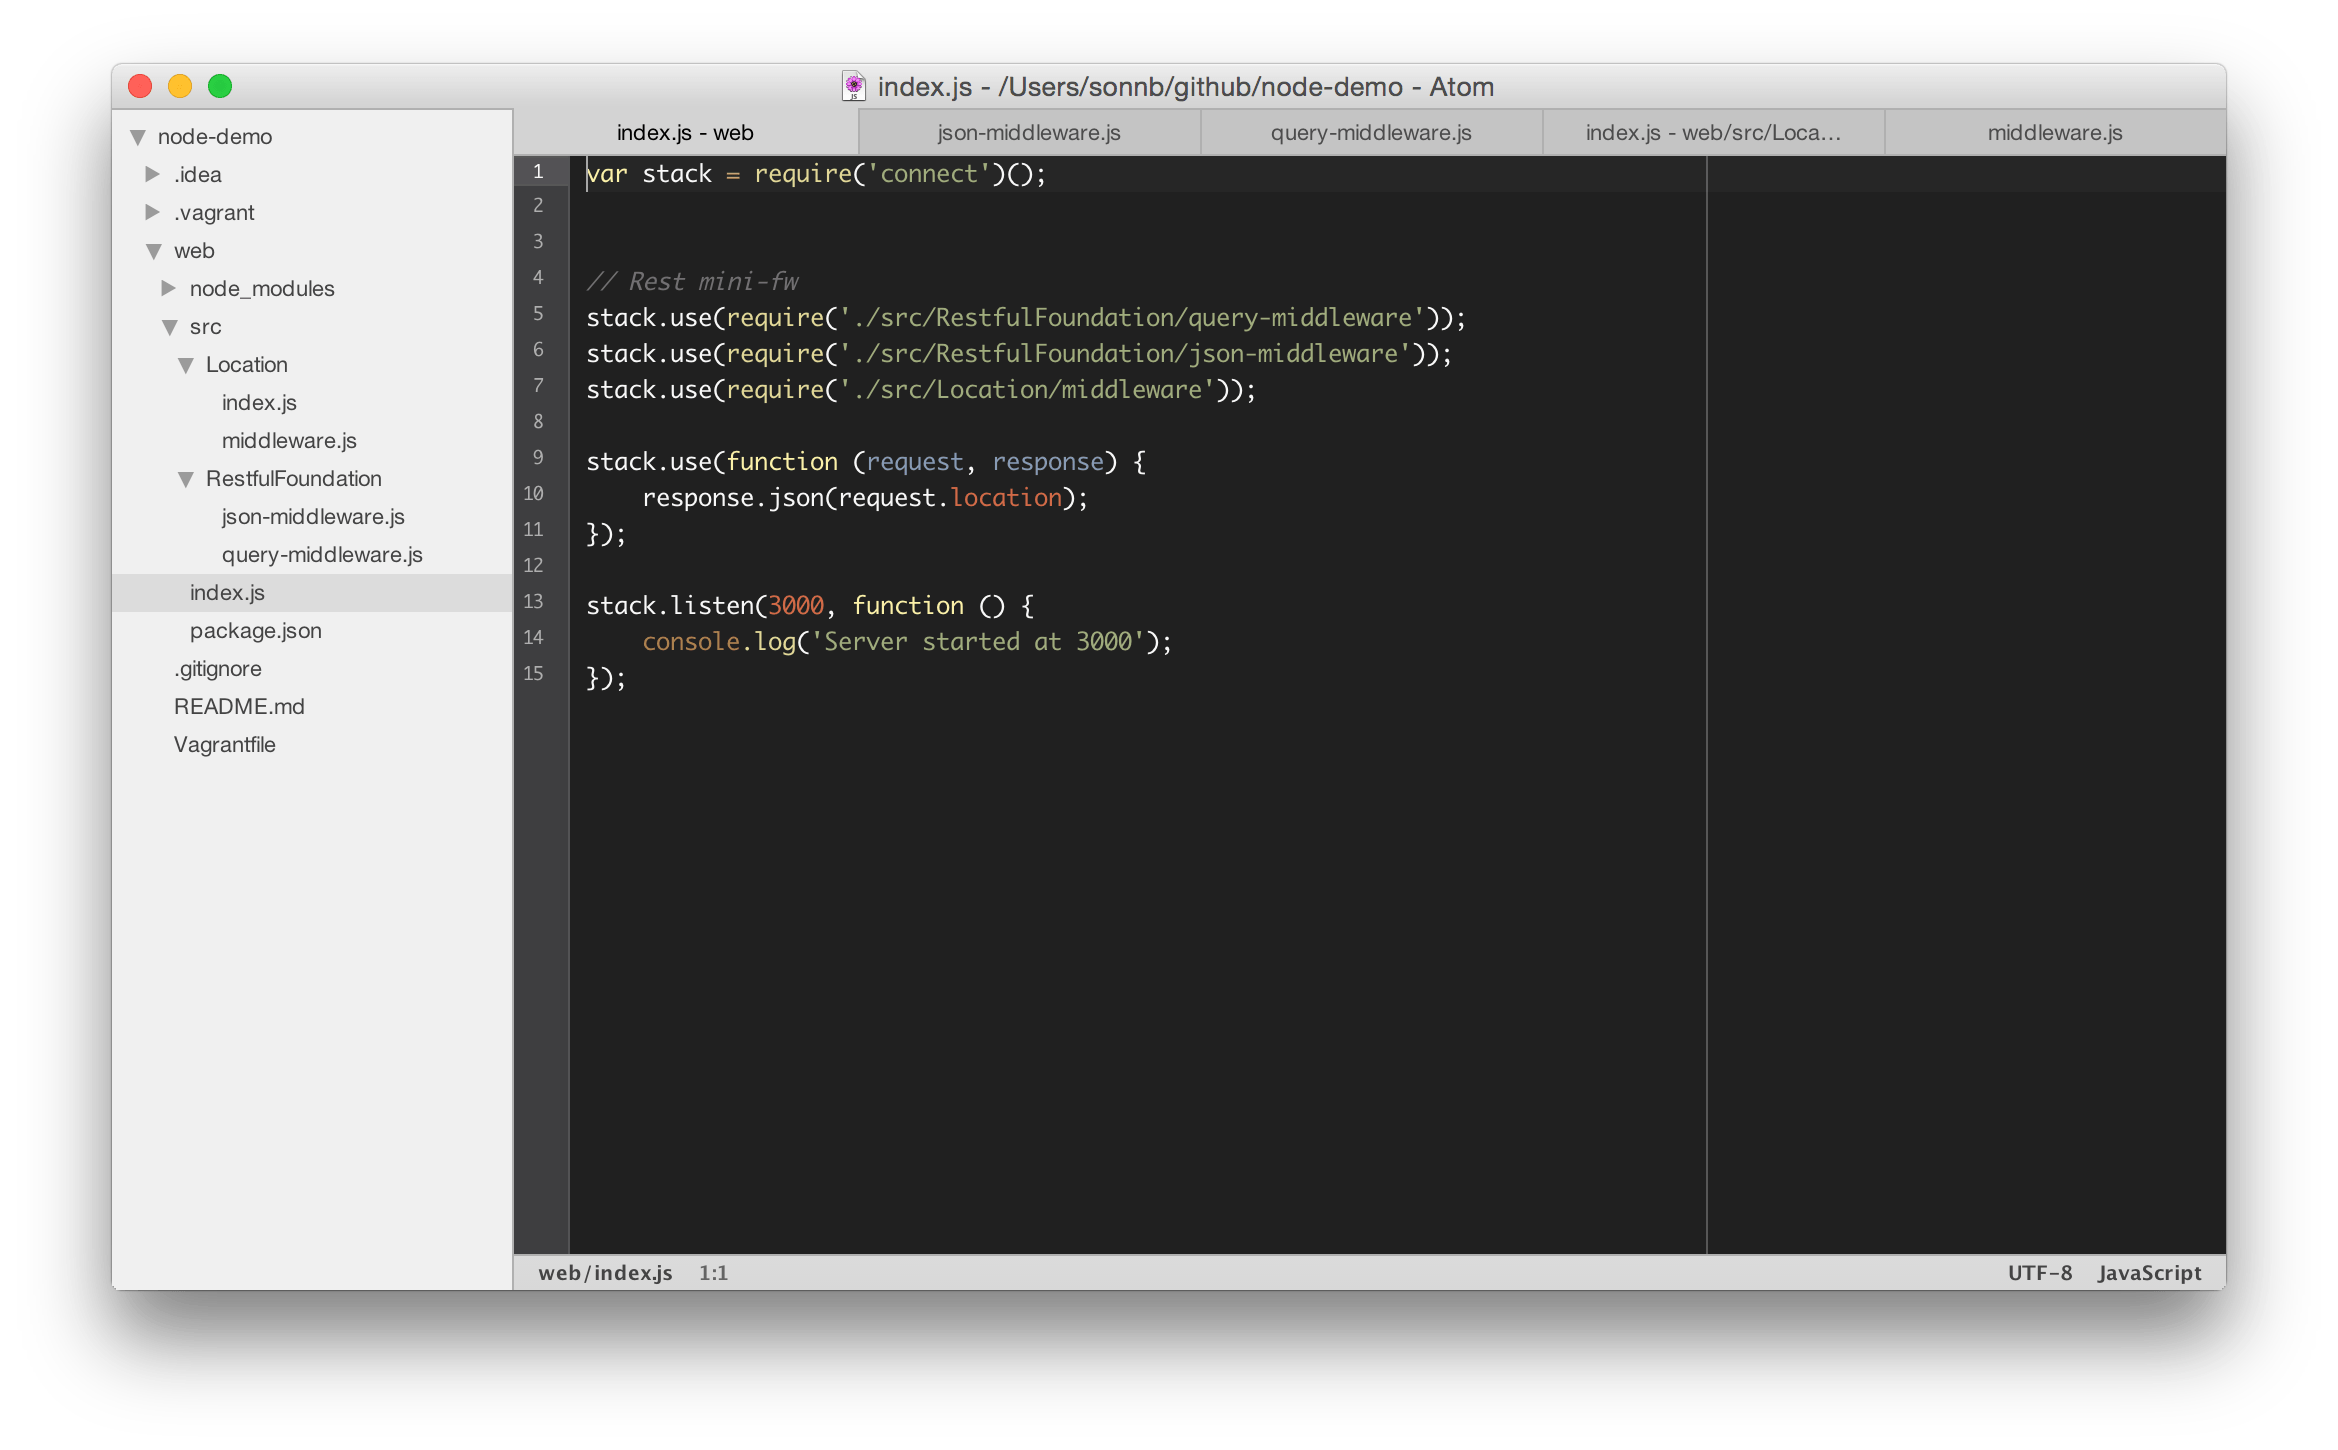2338x1450 pixels.
Task: Click the JavaScript grammar selector
Action: pyautogui.click(x=2149, y=1273)
